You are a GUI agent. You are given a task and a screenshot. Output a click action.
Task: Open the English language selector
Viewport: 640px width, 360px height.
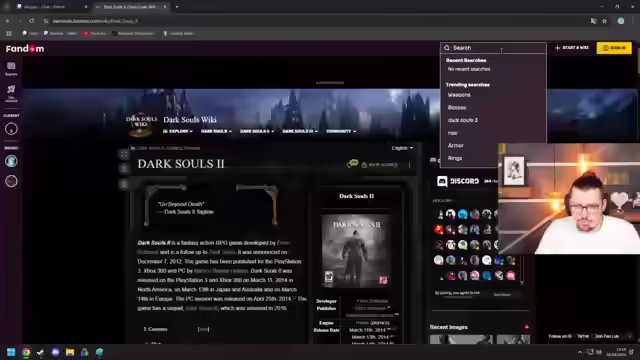(x=402, y=148)
